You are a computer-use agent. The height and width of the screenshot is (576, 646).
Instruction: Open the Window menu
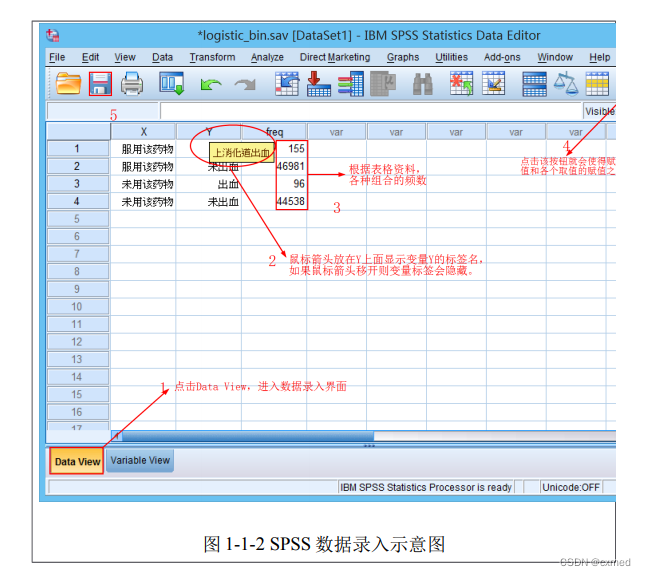click(x=555, y=57)
